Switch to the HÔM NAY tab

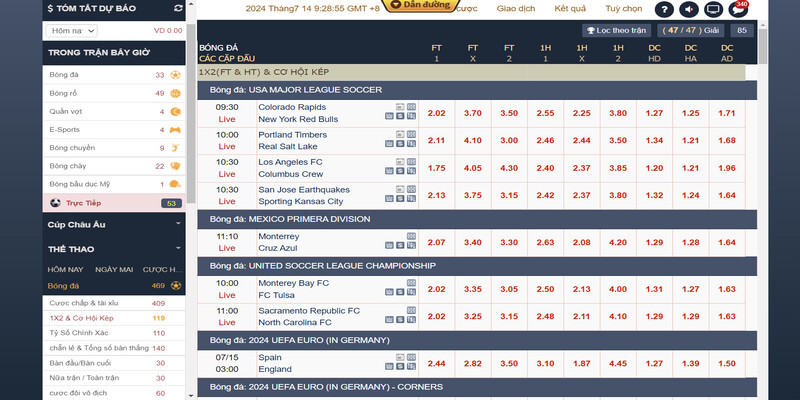tap(63, 269)
